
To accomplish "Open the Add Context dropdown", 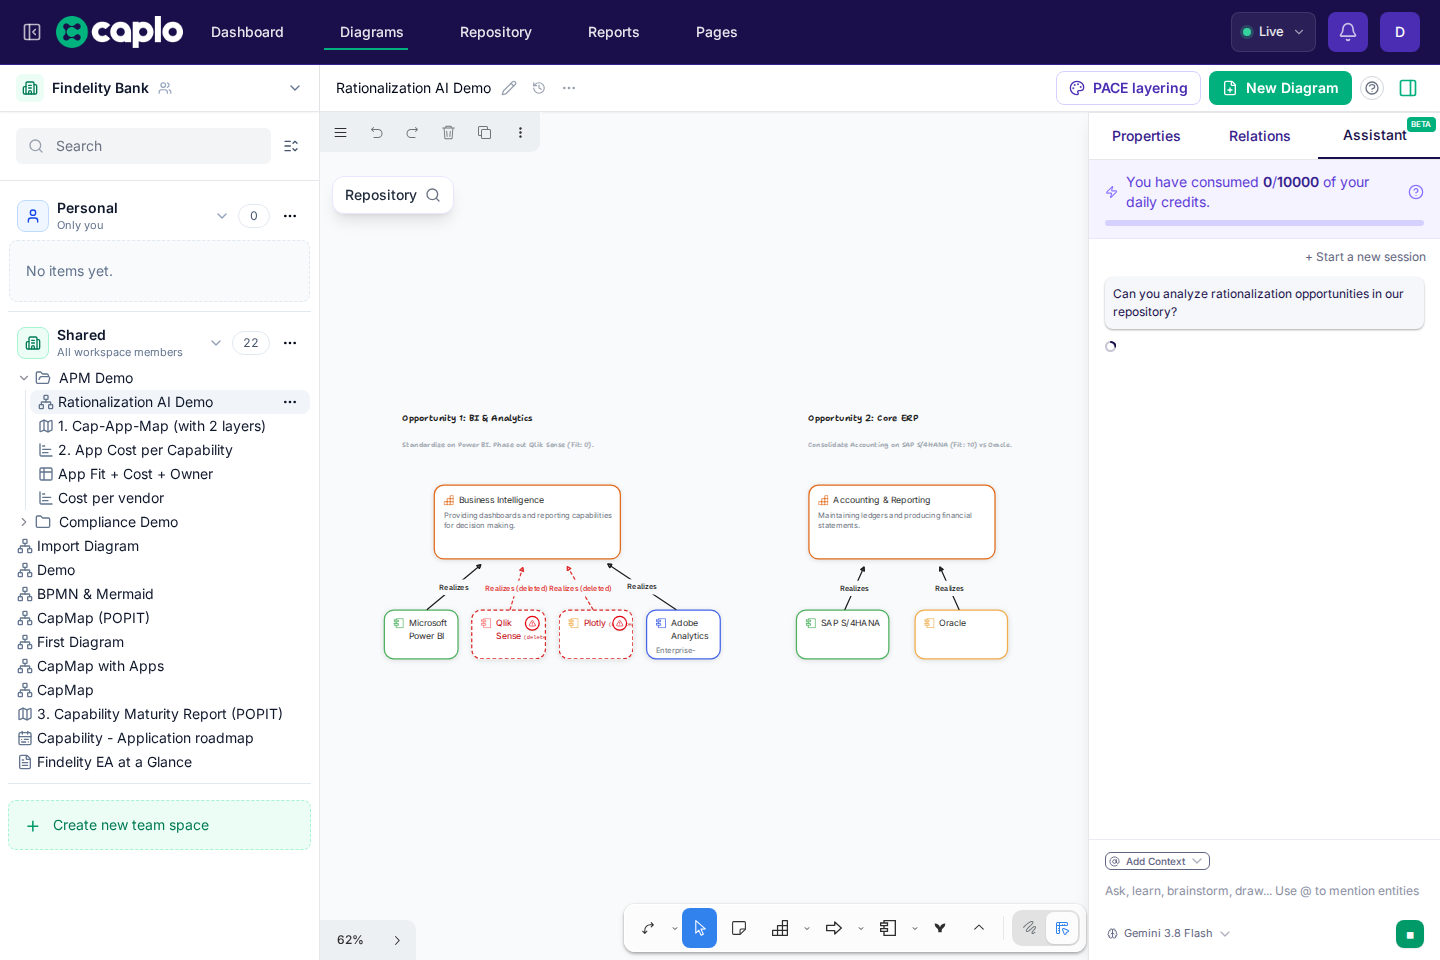I will click(1157, 861).
